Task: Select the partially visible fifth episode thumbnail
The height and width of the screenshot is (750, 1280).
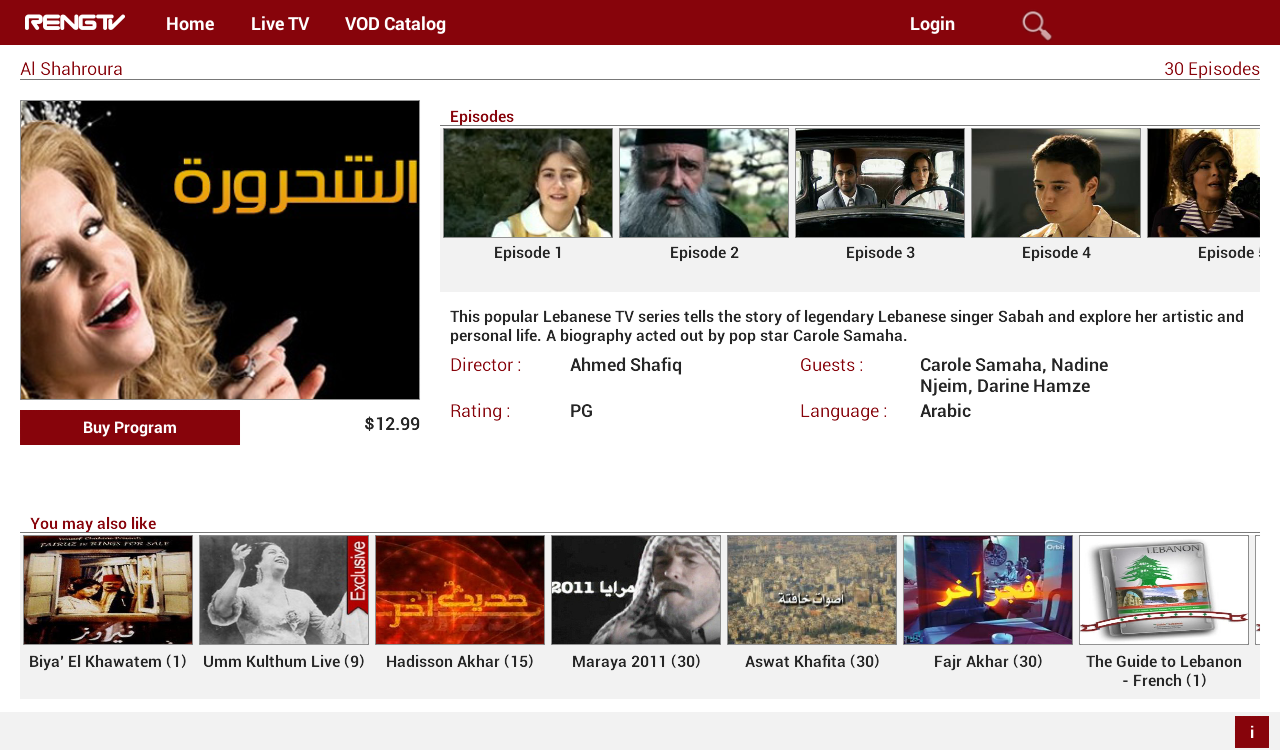Action: (x=1203, y=183)
